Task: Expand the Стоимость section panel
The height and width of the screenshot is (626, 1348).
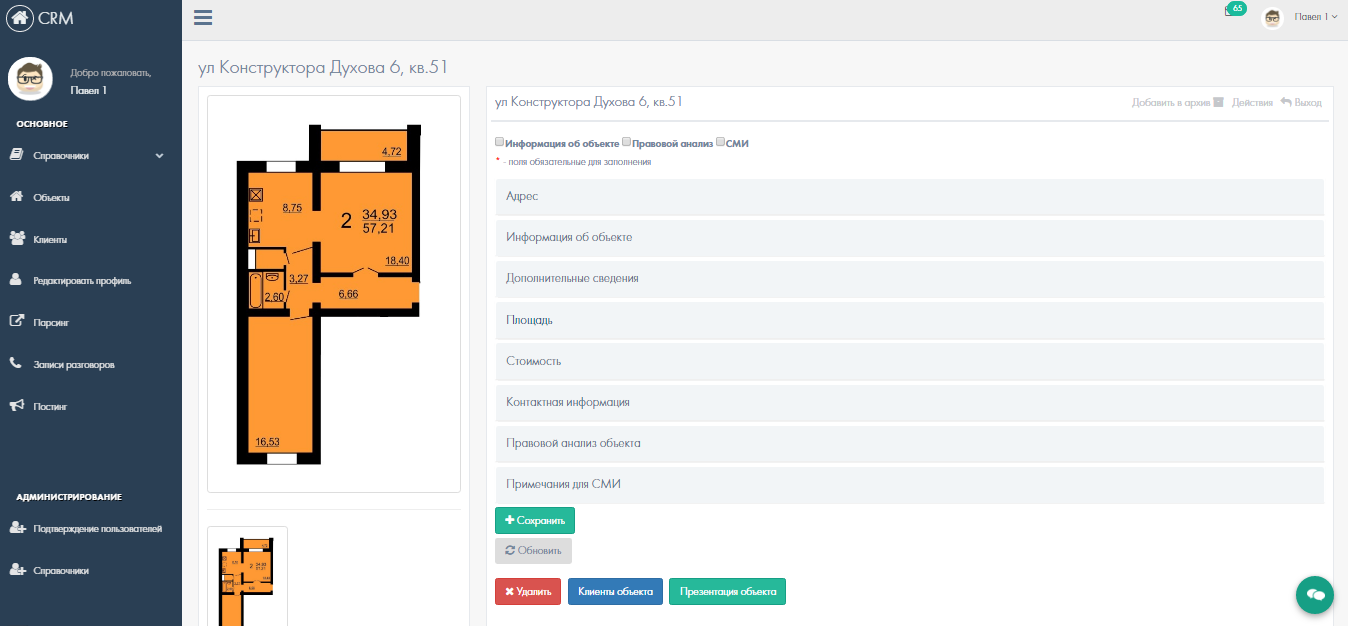Action: tap(909, 361)
